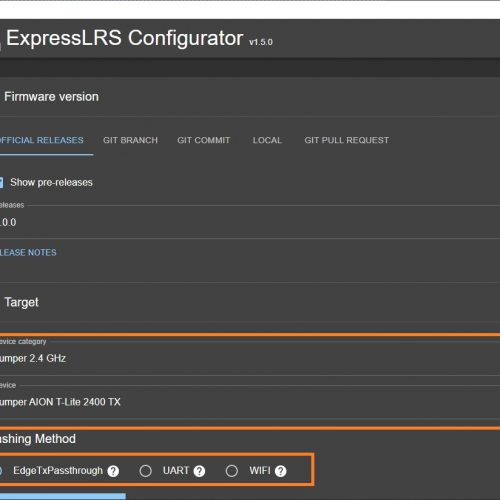The image size is (500, 500).
Task: Open the Release Notes link
Action: click(x=28, y=253)
